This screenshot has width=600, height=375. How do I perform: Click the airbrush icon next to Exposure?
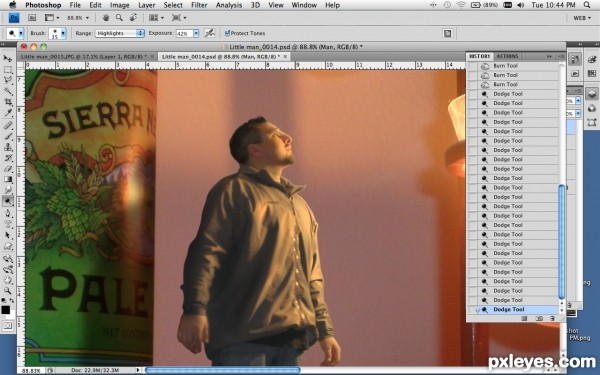click(x=209, y=33)
